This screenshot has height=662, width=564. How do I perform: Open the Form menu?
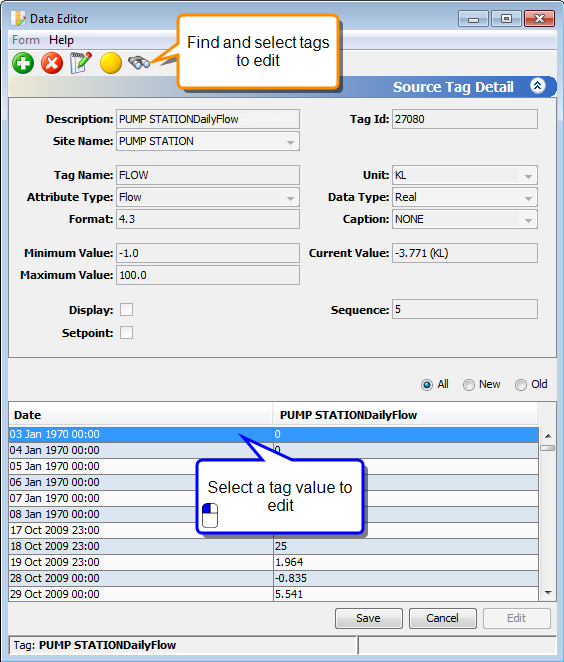[x=26, y=40]
